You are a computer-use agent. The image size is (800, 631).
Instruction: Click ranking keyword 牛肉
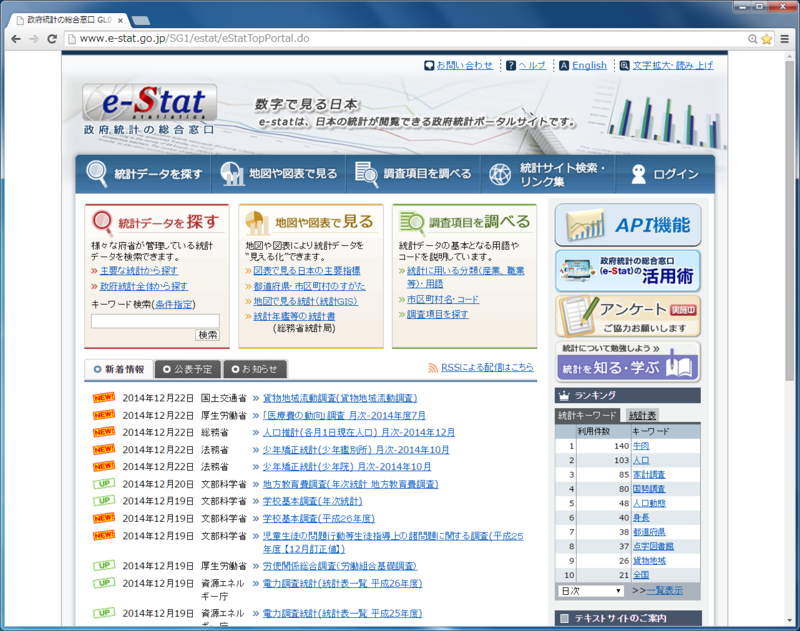641,446
